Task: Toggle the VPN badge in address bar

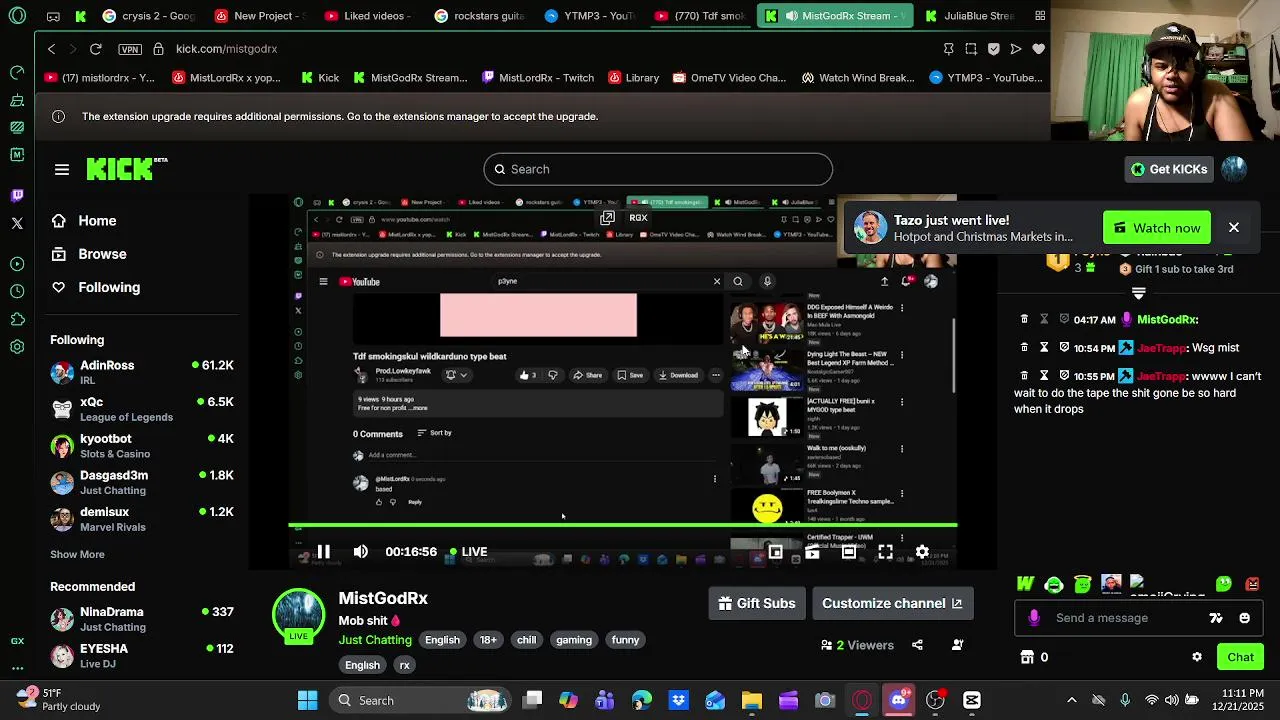Action: [130, 49]
